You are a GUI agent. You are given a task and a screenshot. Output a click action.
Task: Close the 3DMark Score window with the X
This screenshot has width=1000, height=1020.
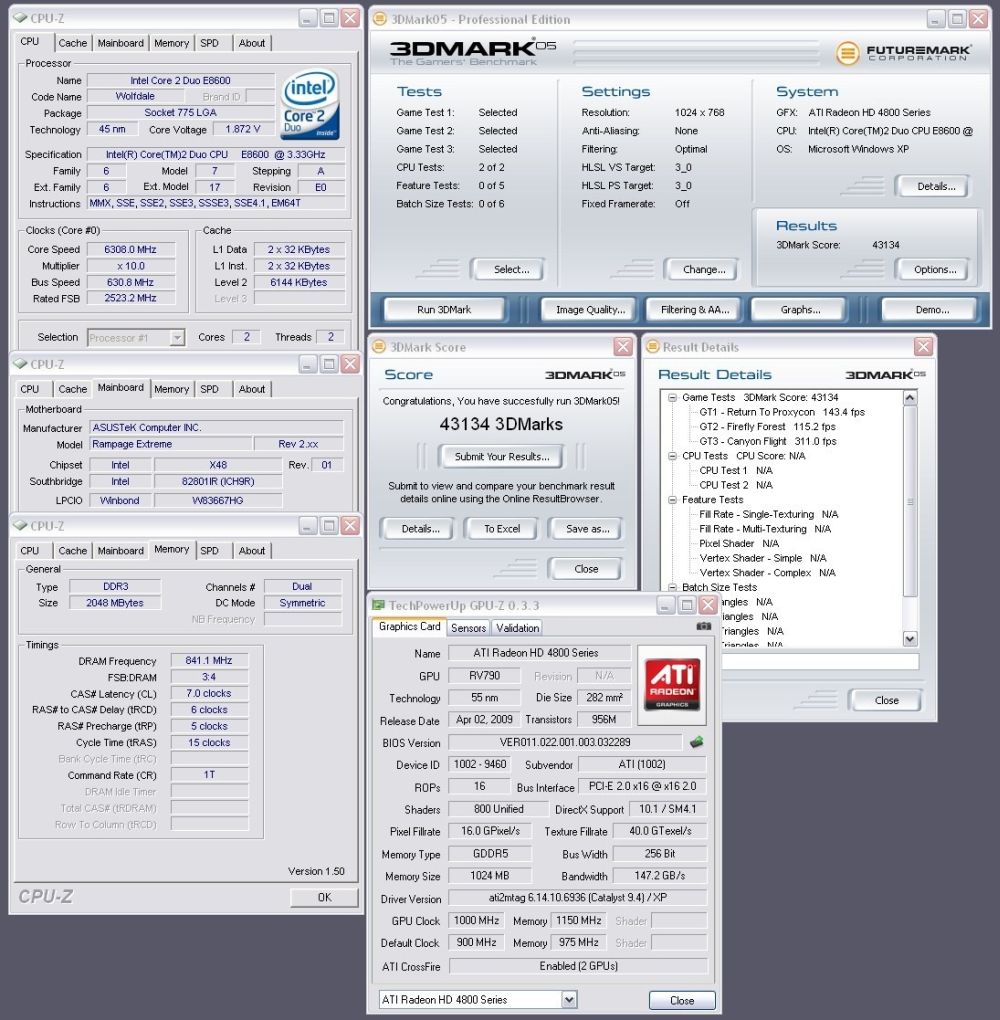pos(623,347)
